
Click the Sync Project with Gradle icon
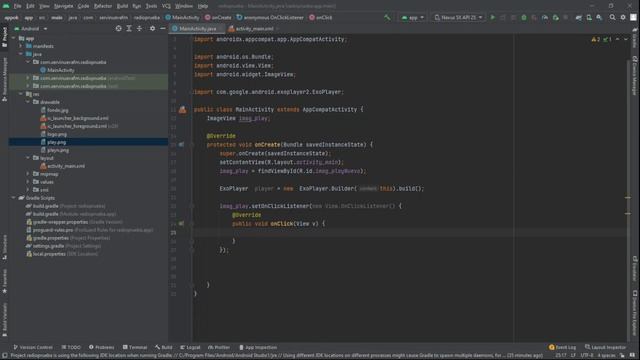[579, 18]
